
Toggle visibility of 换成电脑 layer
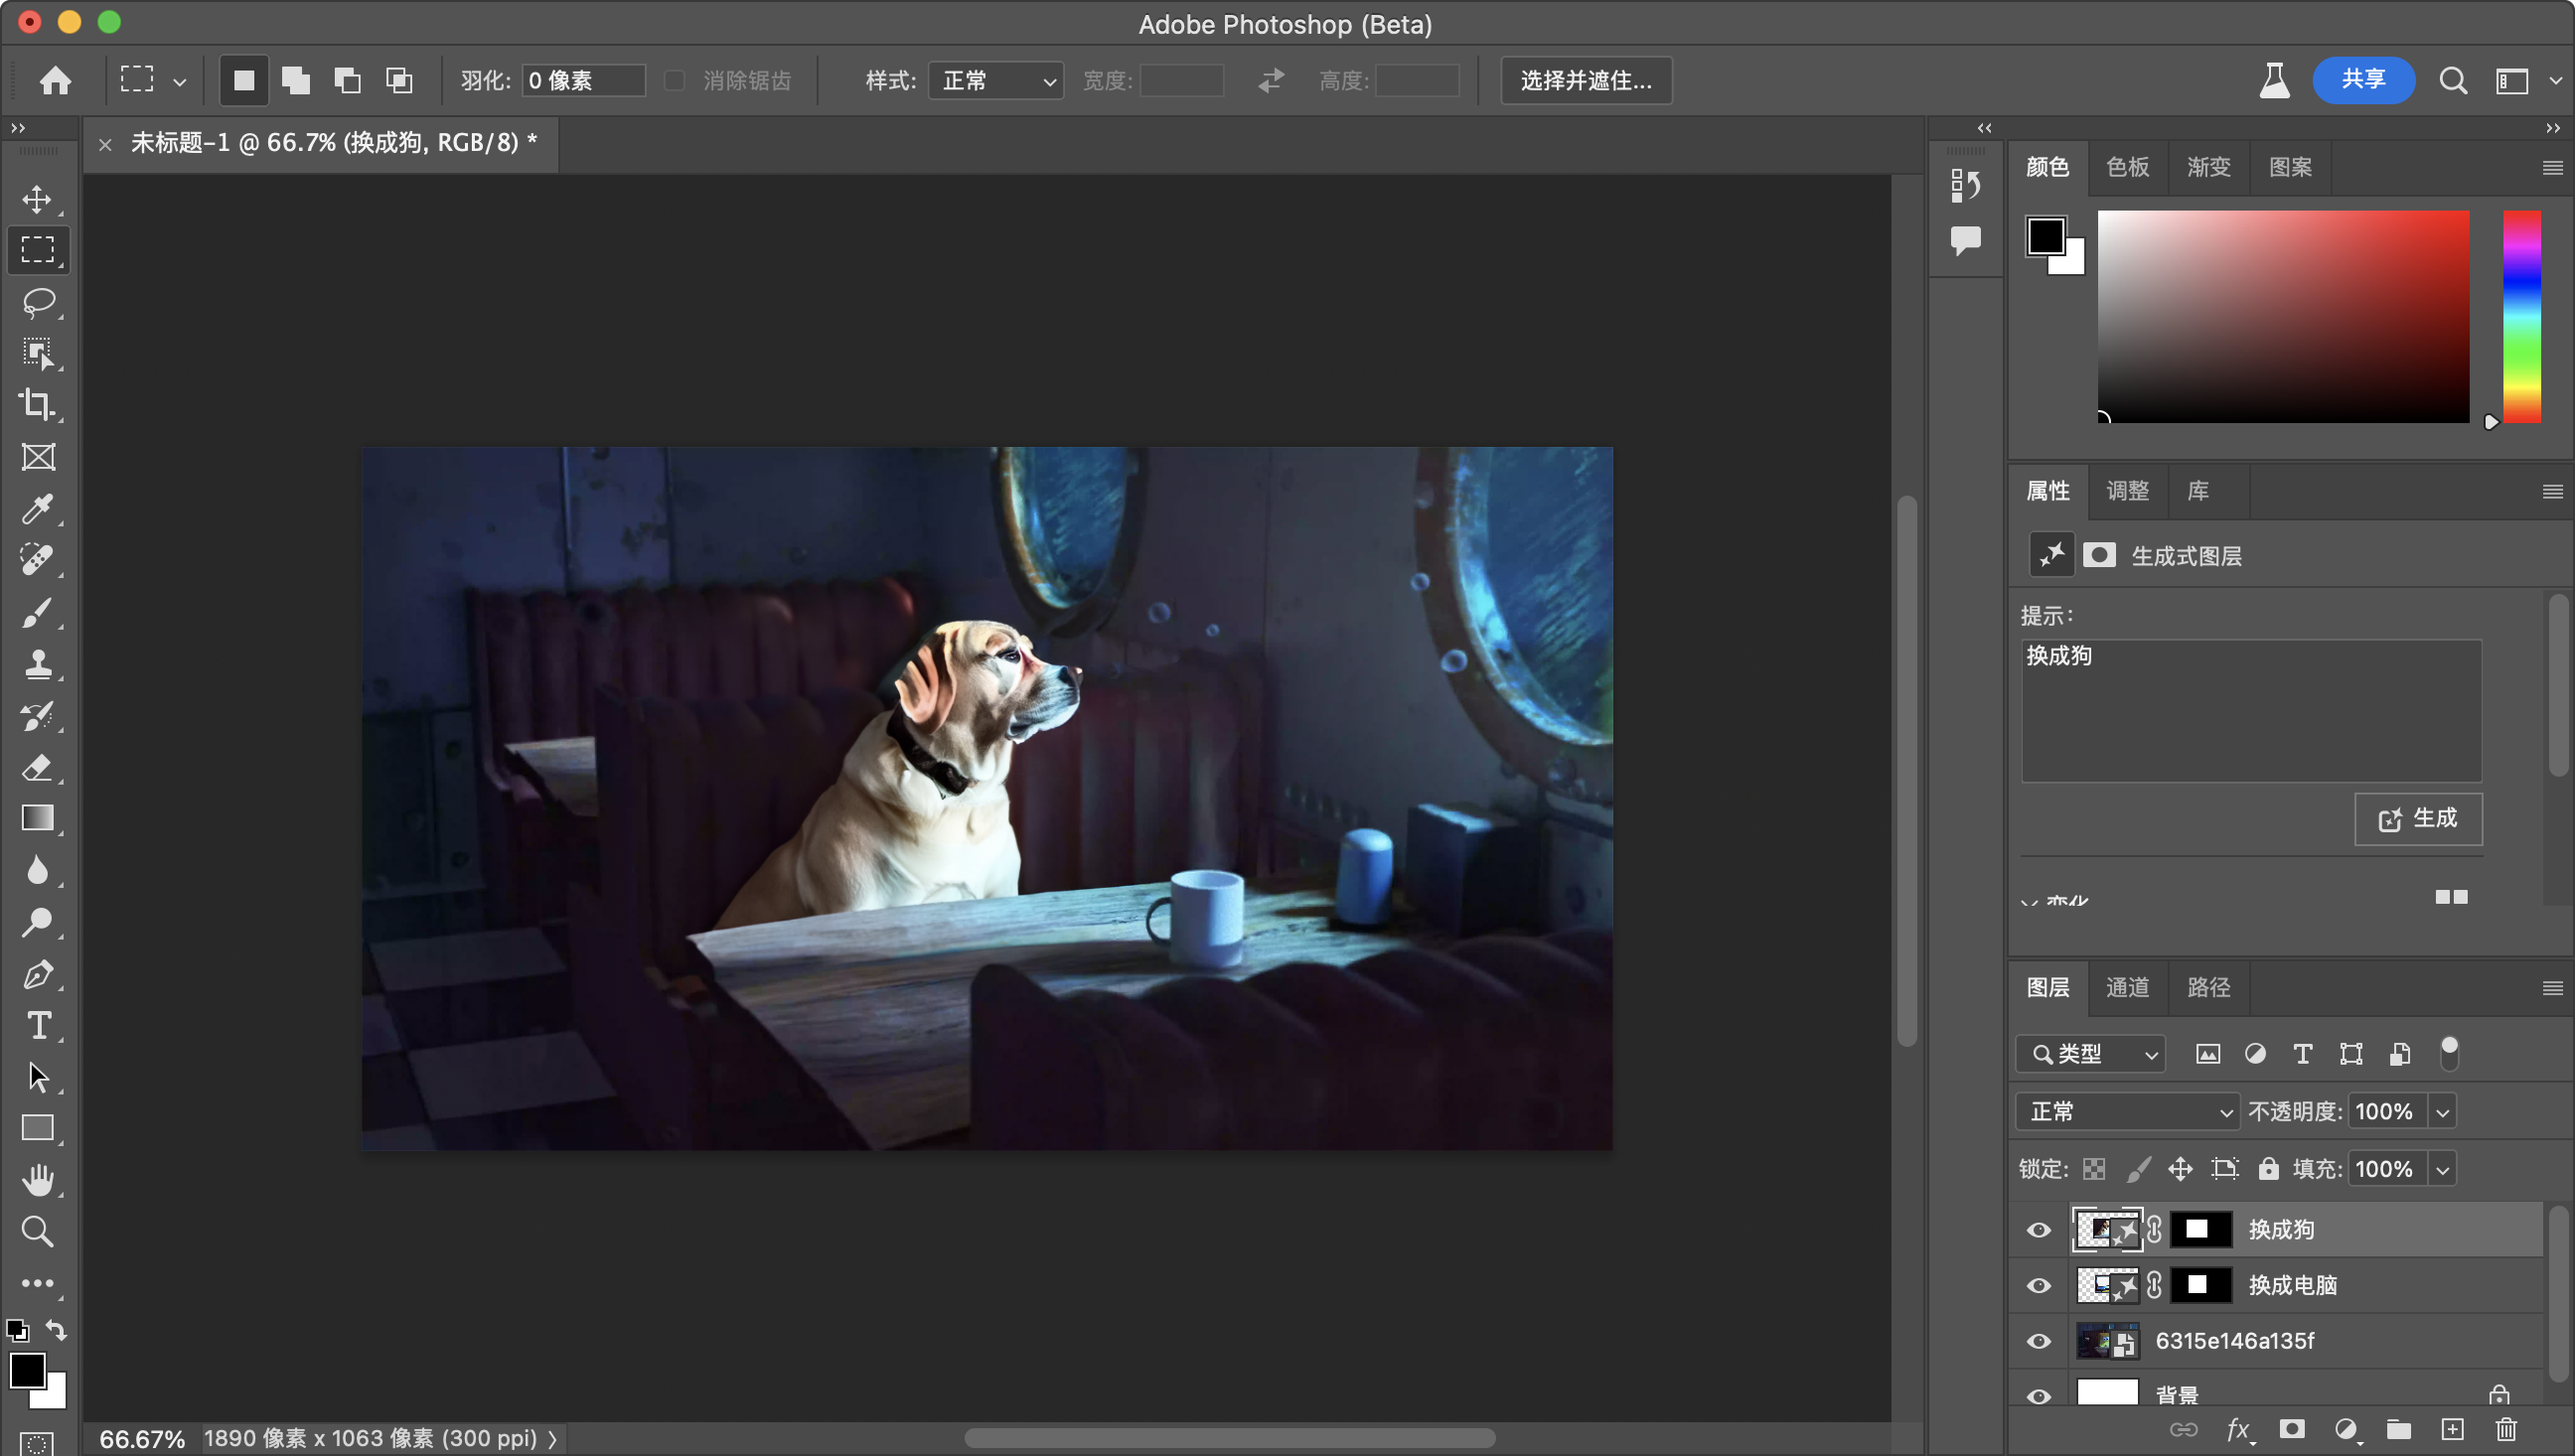click(2038, 1285)
